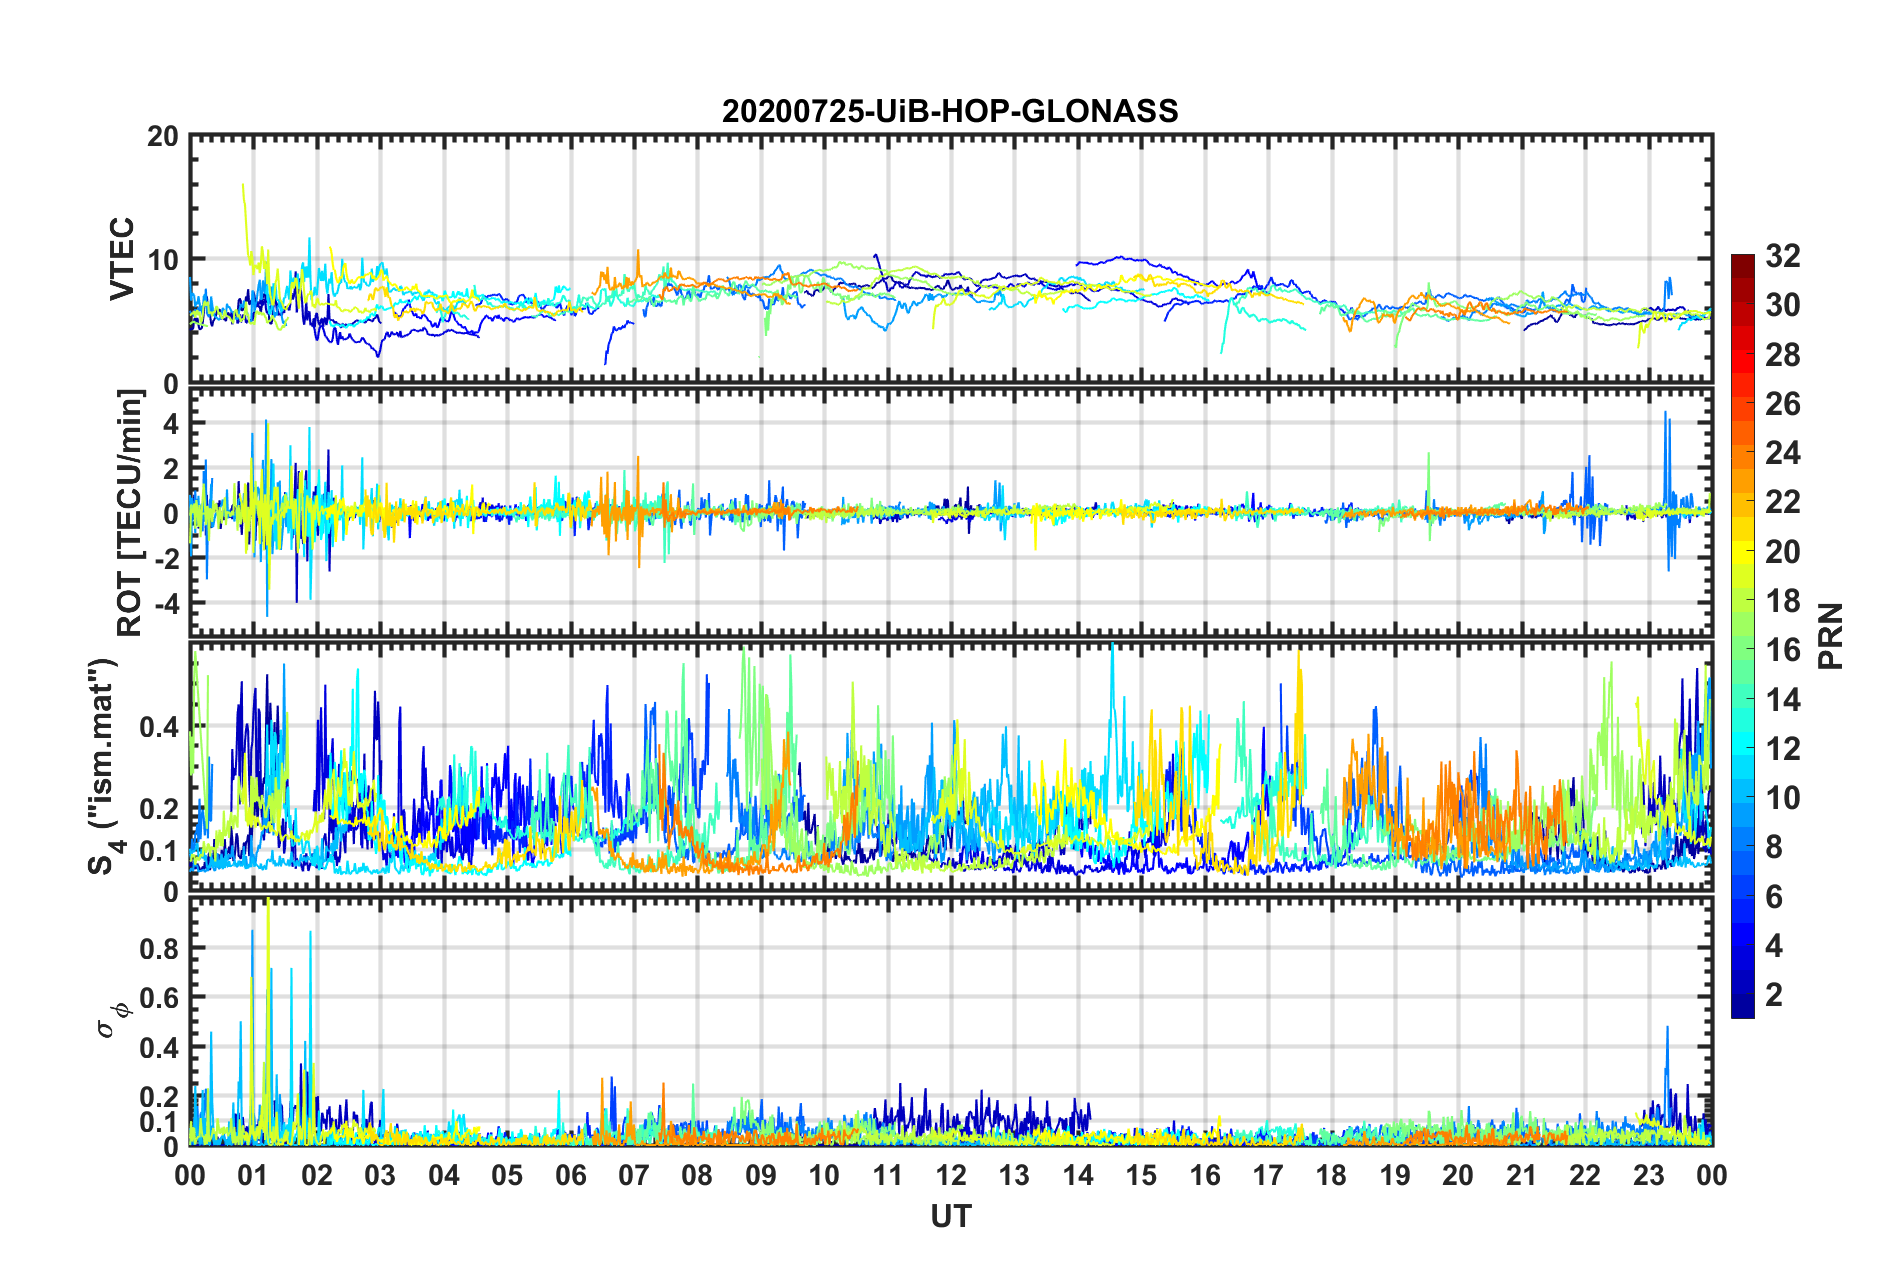Click colorbar tick label 8
The height and width of the screenshot is (1272, 1902).
pyautogui.click(x=1774, y=847)
